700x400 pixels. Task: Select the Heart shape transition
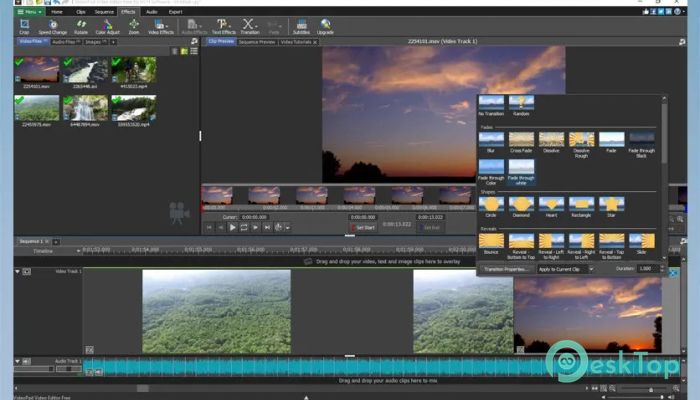tap(551, 207)
